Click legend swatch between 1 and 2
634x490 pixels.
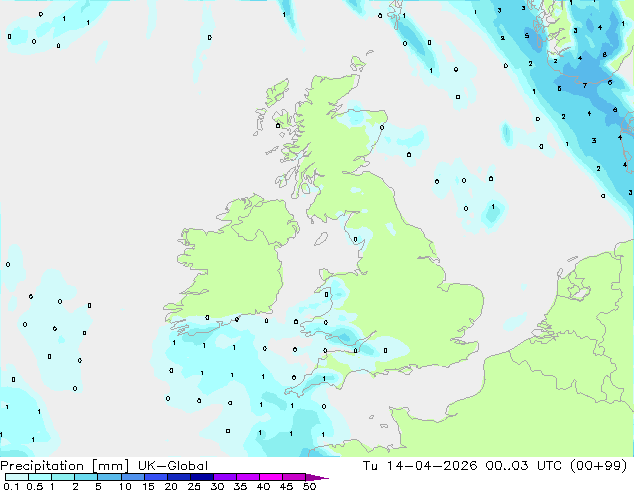[63, 477]
